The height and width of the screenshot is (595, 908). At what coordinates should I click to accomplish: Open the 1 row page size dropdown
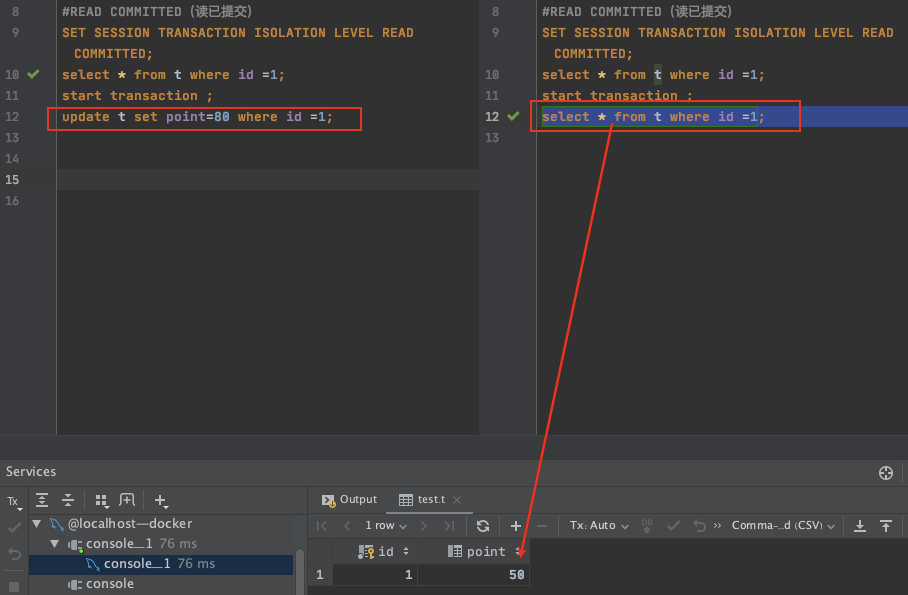[x=386, y=525]
